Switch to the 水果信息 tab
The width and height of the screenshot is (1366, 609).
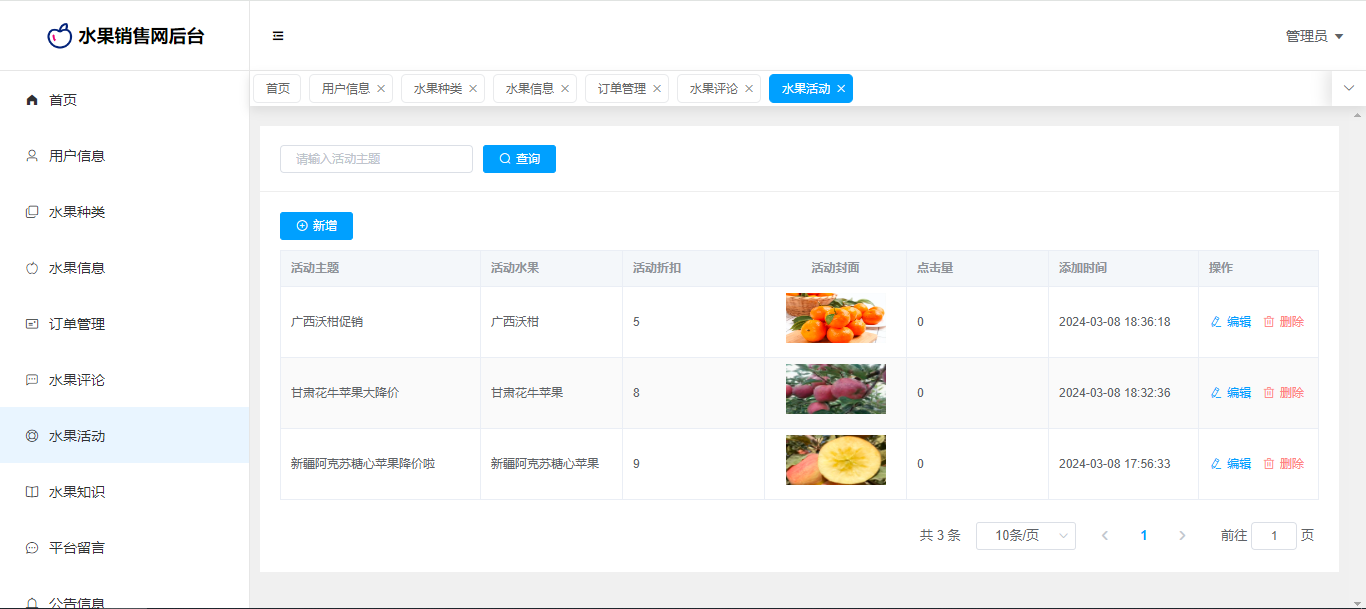click(x=529, y=89)
